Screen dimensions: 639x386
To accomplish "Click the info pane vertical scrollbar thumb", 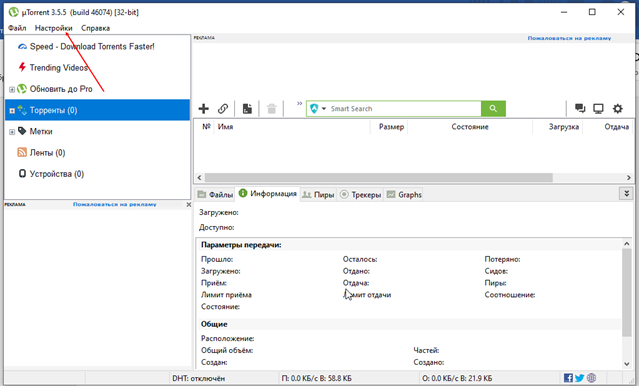I will pos(626,292).
